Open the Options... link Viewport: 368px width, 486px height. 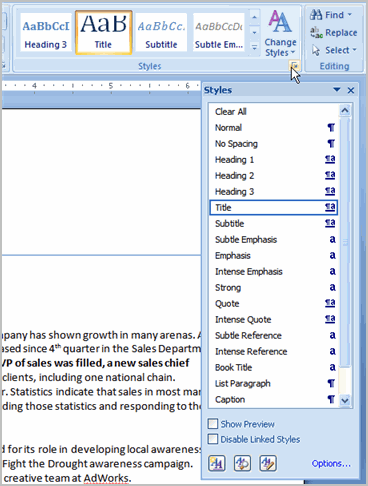[x=331, y=463]
